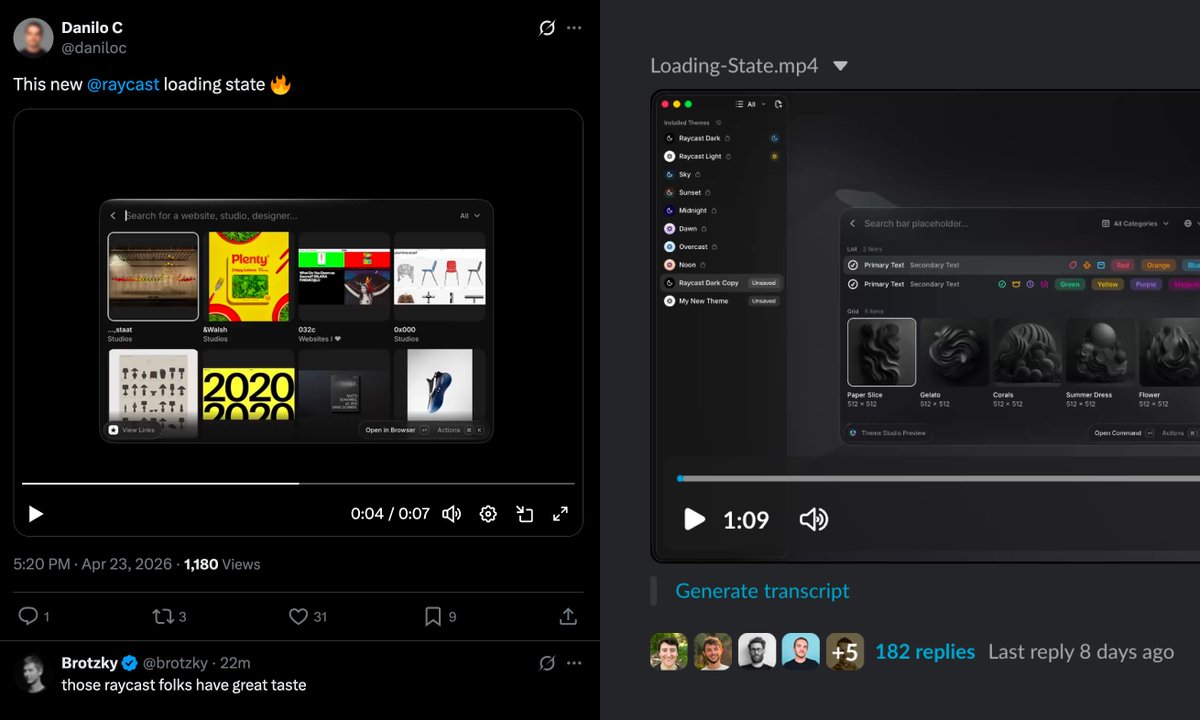
Task: Open the @raycast mention link
Action: tap(123, 85)
